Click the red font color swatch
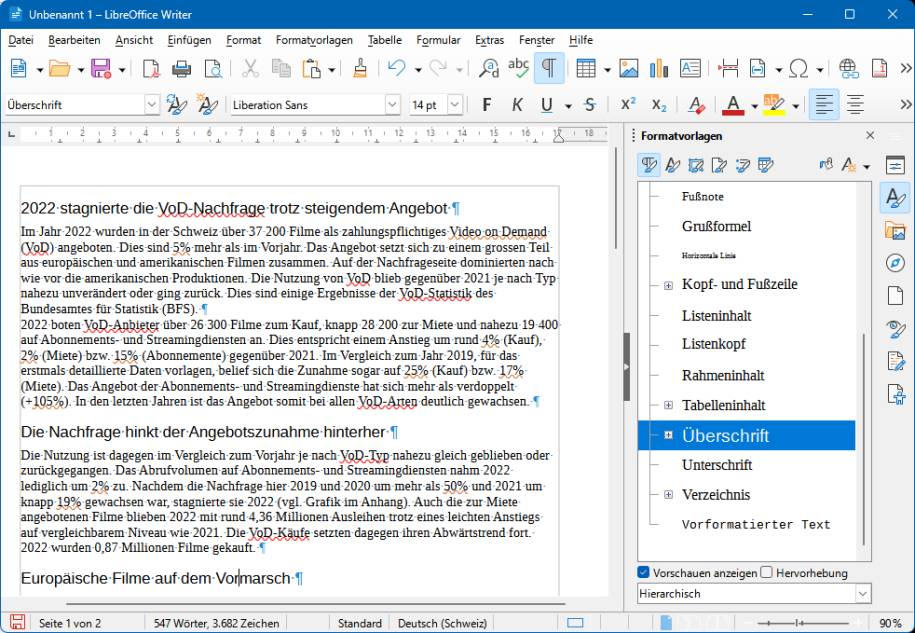Screen dimensions: 915x633 (732, 105)
